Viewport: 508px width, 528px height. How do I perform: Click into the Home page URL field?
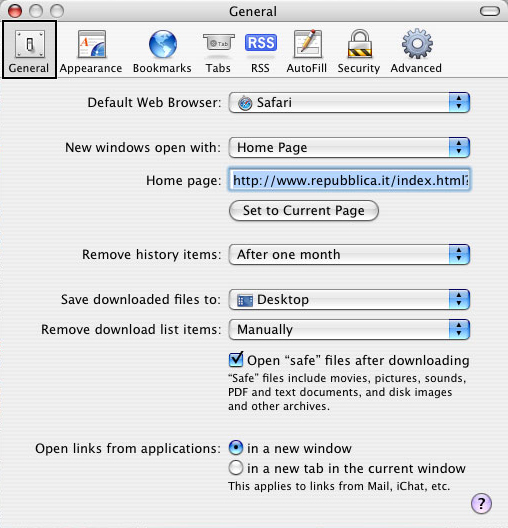click(349, 180)
